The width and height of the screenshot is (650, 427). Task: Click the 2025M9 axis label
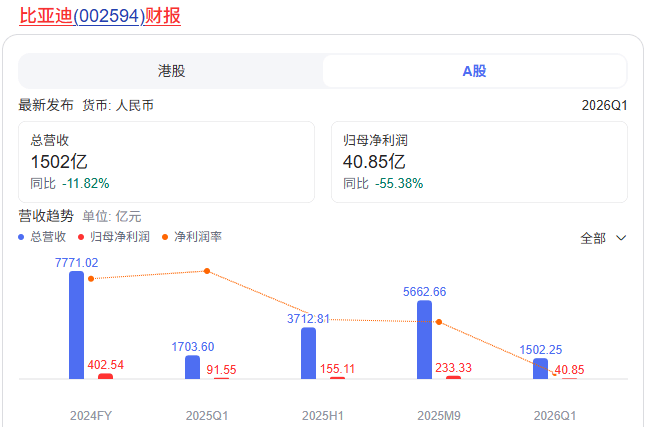439,415
